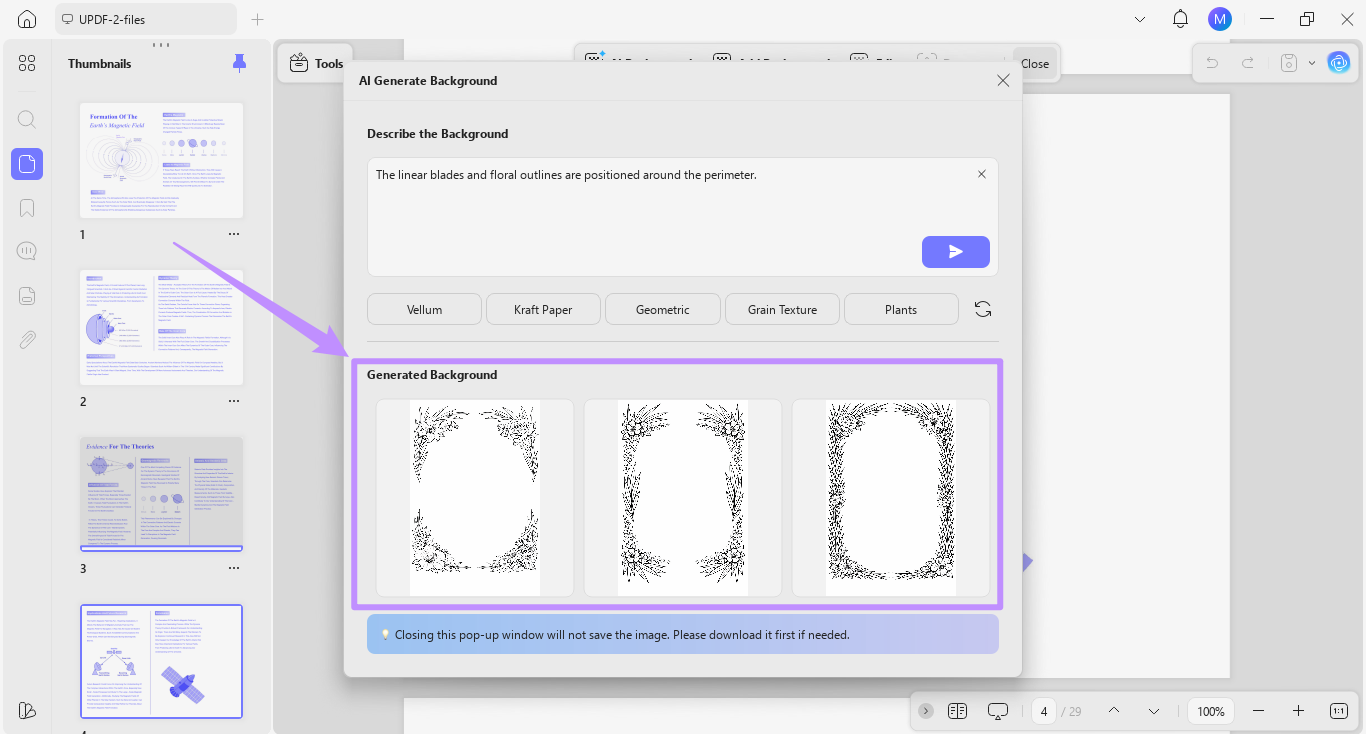Select the third generated oval background
This screenshot has height=734, width=1366.
(891, 498)
